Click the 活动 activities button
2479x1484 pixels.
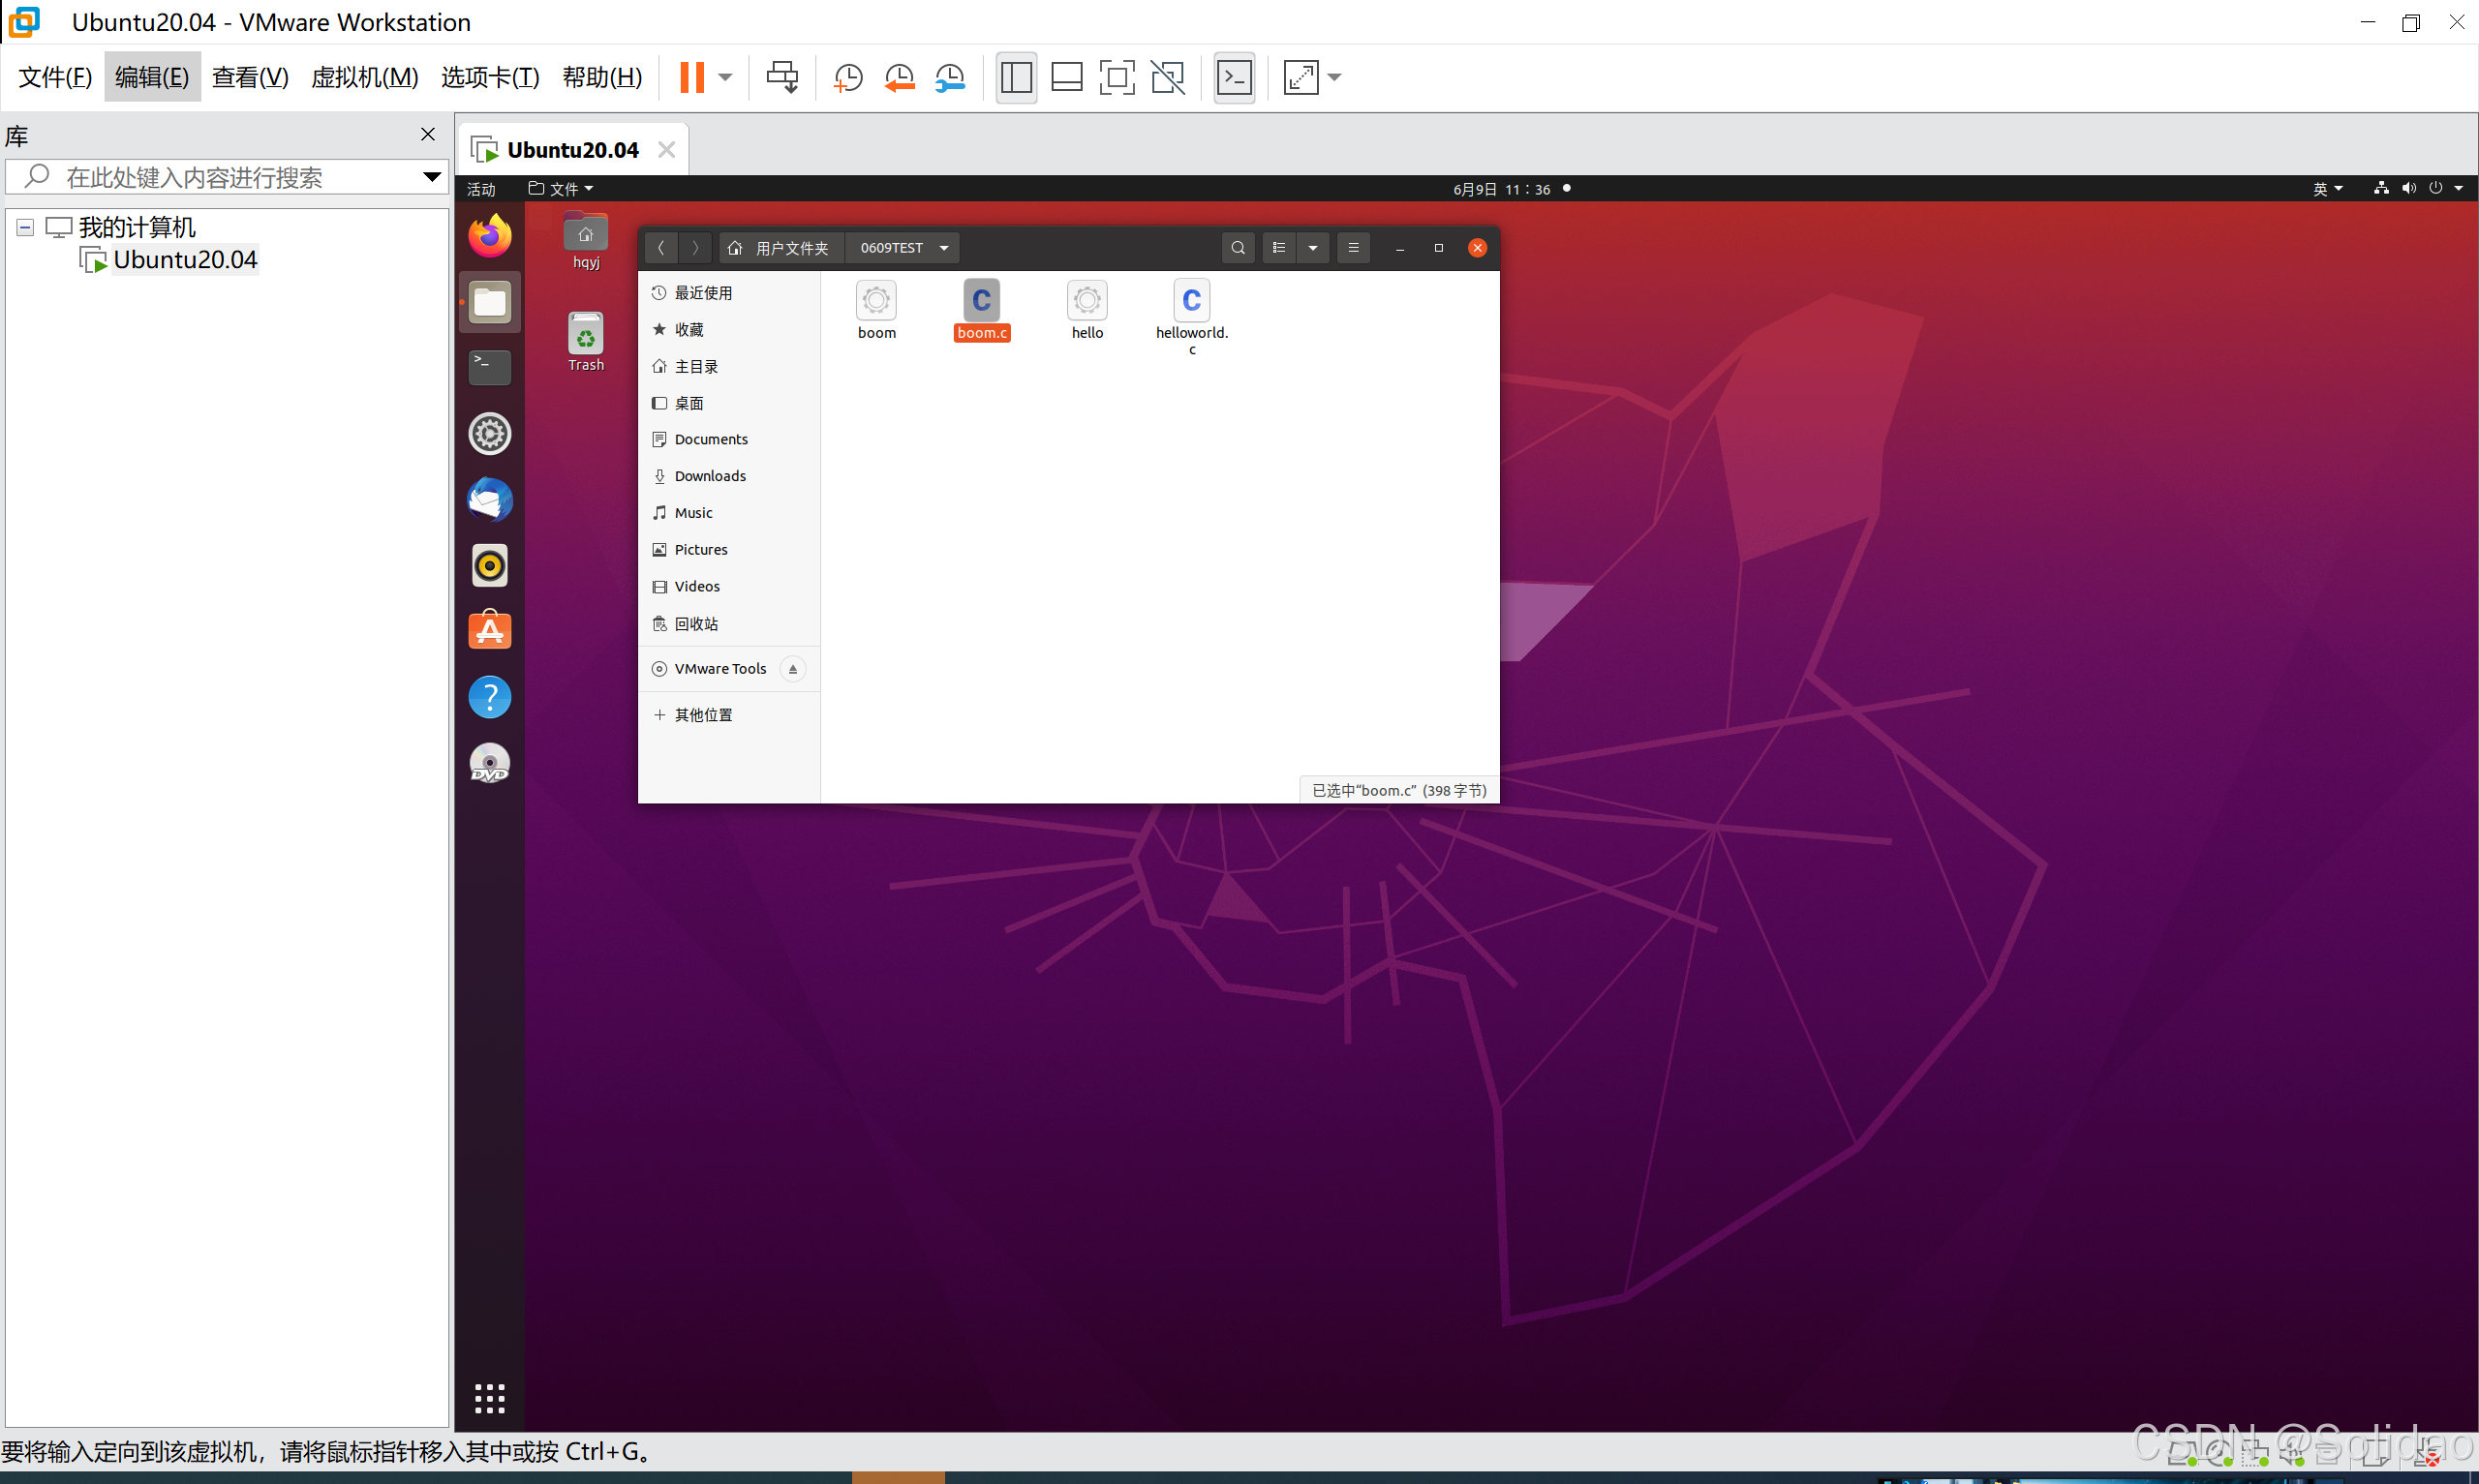pyautogui.click(x=481, y=189)
